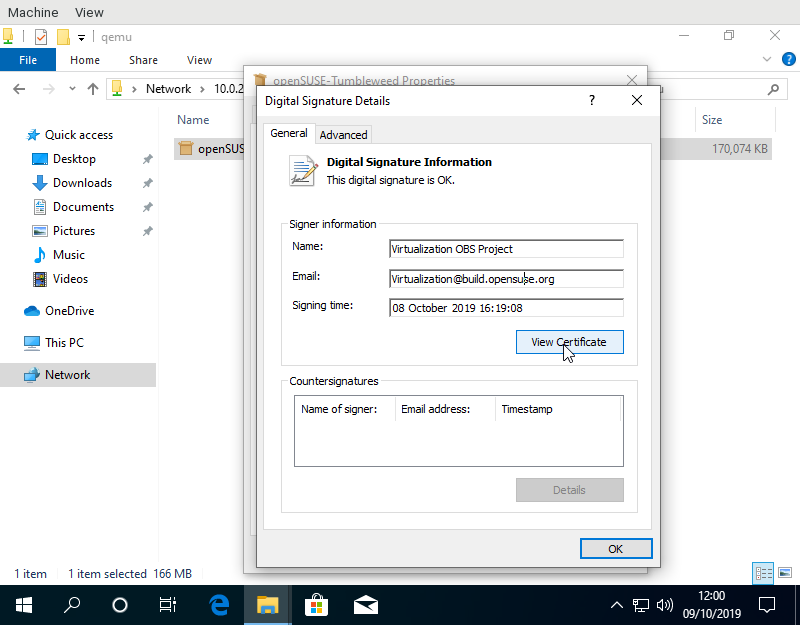The width and height of the screenshot is (800, 625).
Task: Launch Mail app from taskbar
Action: click(365, 605)
